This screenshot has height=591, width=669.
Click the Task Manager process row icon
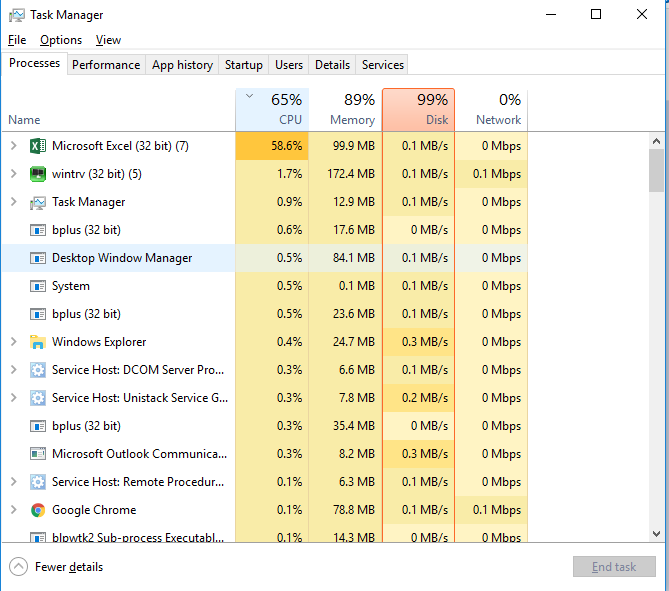tap(38, 202)
